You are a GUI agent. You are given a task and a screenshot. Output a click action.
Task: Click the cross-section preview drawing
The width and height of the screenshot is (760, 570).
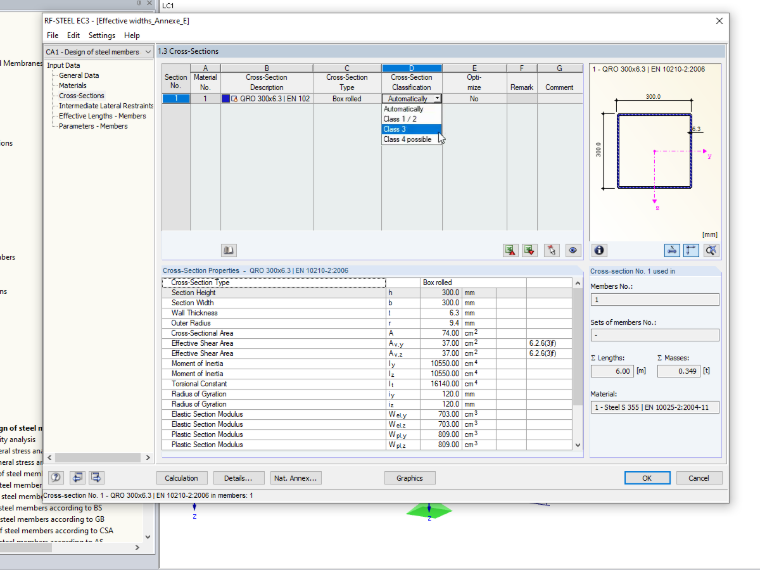pos(654,151)
